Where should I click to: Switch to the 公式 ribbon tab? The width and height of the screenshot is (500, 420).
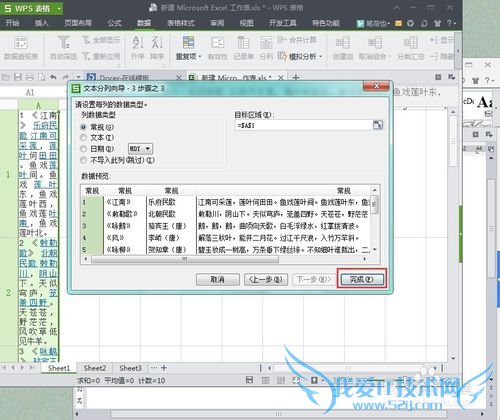(114, 23)
